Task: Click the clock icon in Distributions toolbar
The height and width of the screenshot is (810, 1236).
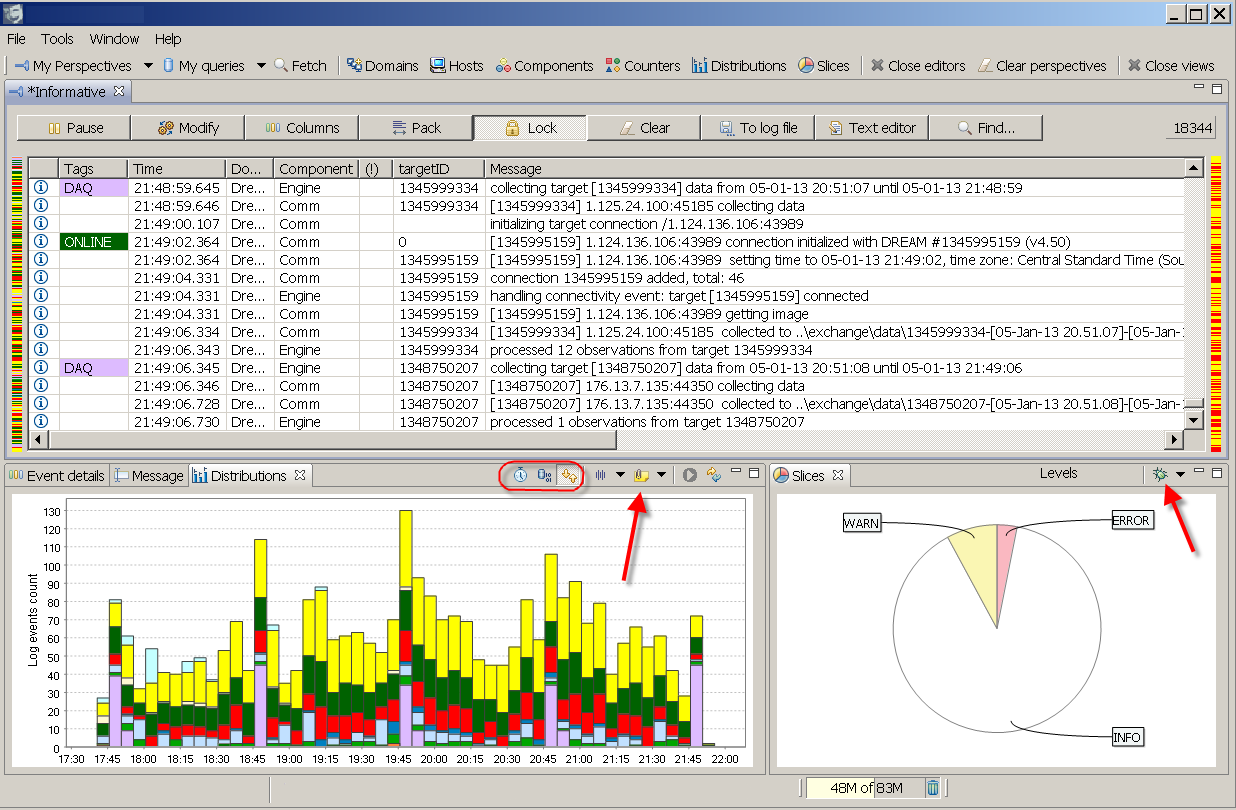Action: (x=521, y=476)
